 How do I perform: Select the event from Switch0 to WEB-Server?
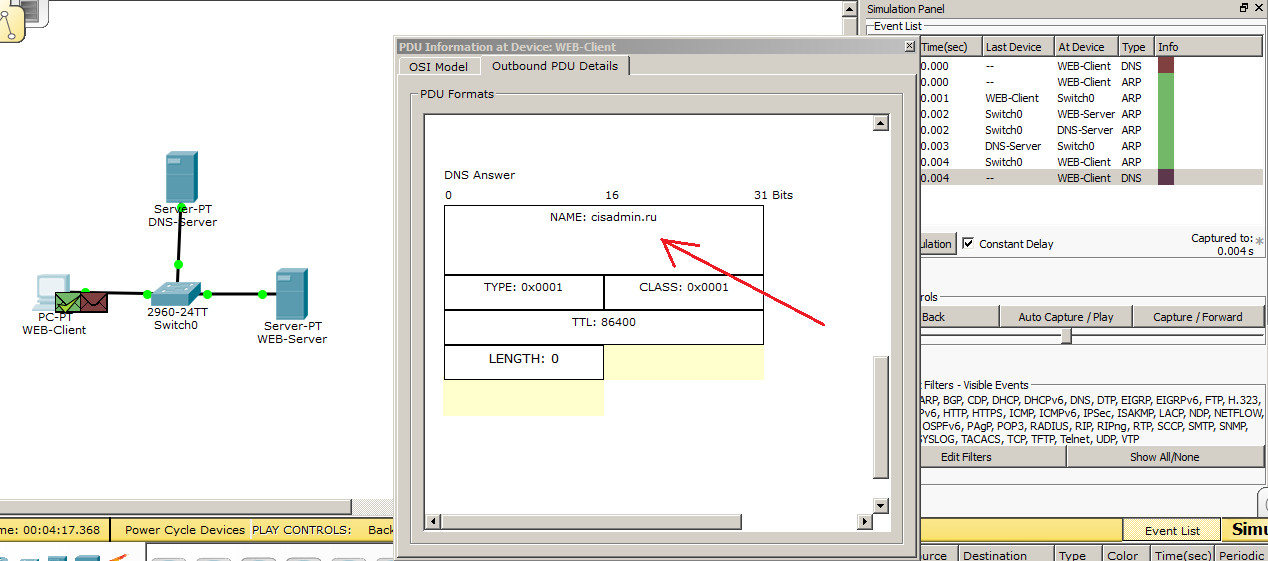[1090, 114]
